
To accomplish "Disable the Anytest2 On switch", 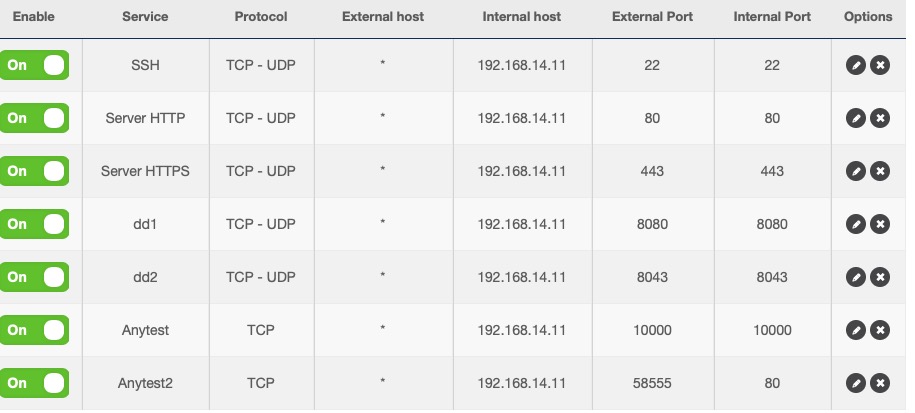I will pos(34,383).
